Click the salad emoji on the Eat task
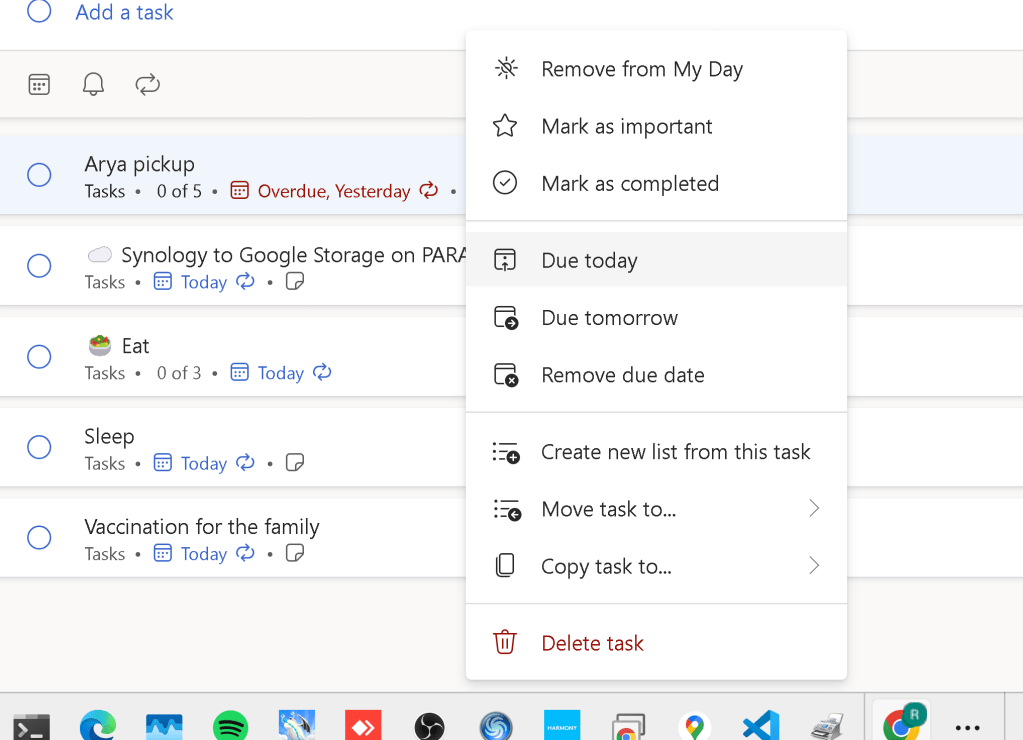Screen dimensions: 1023x740 click(x=100, y=345)
